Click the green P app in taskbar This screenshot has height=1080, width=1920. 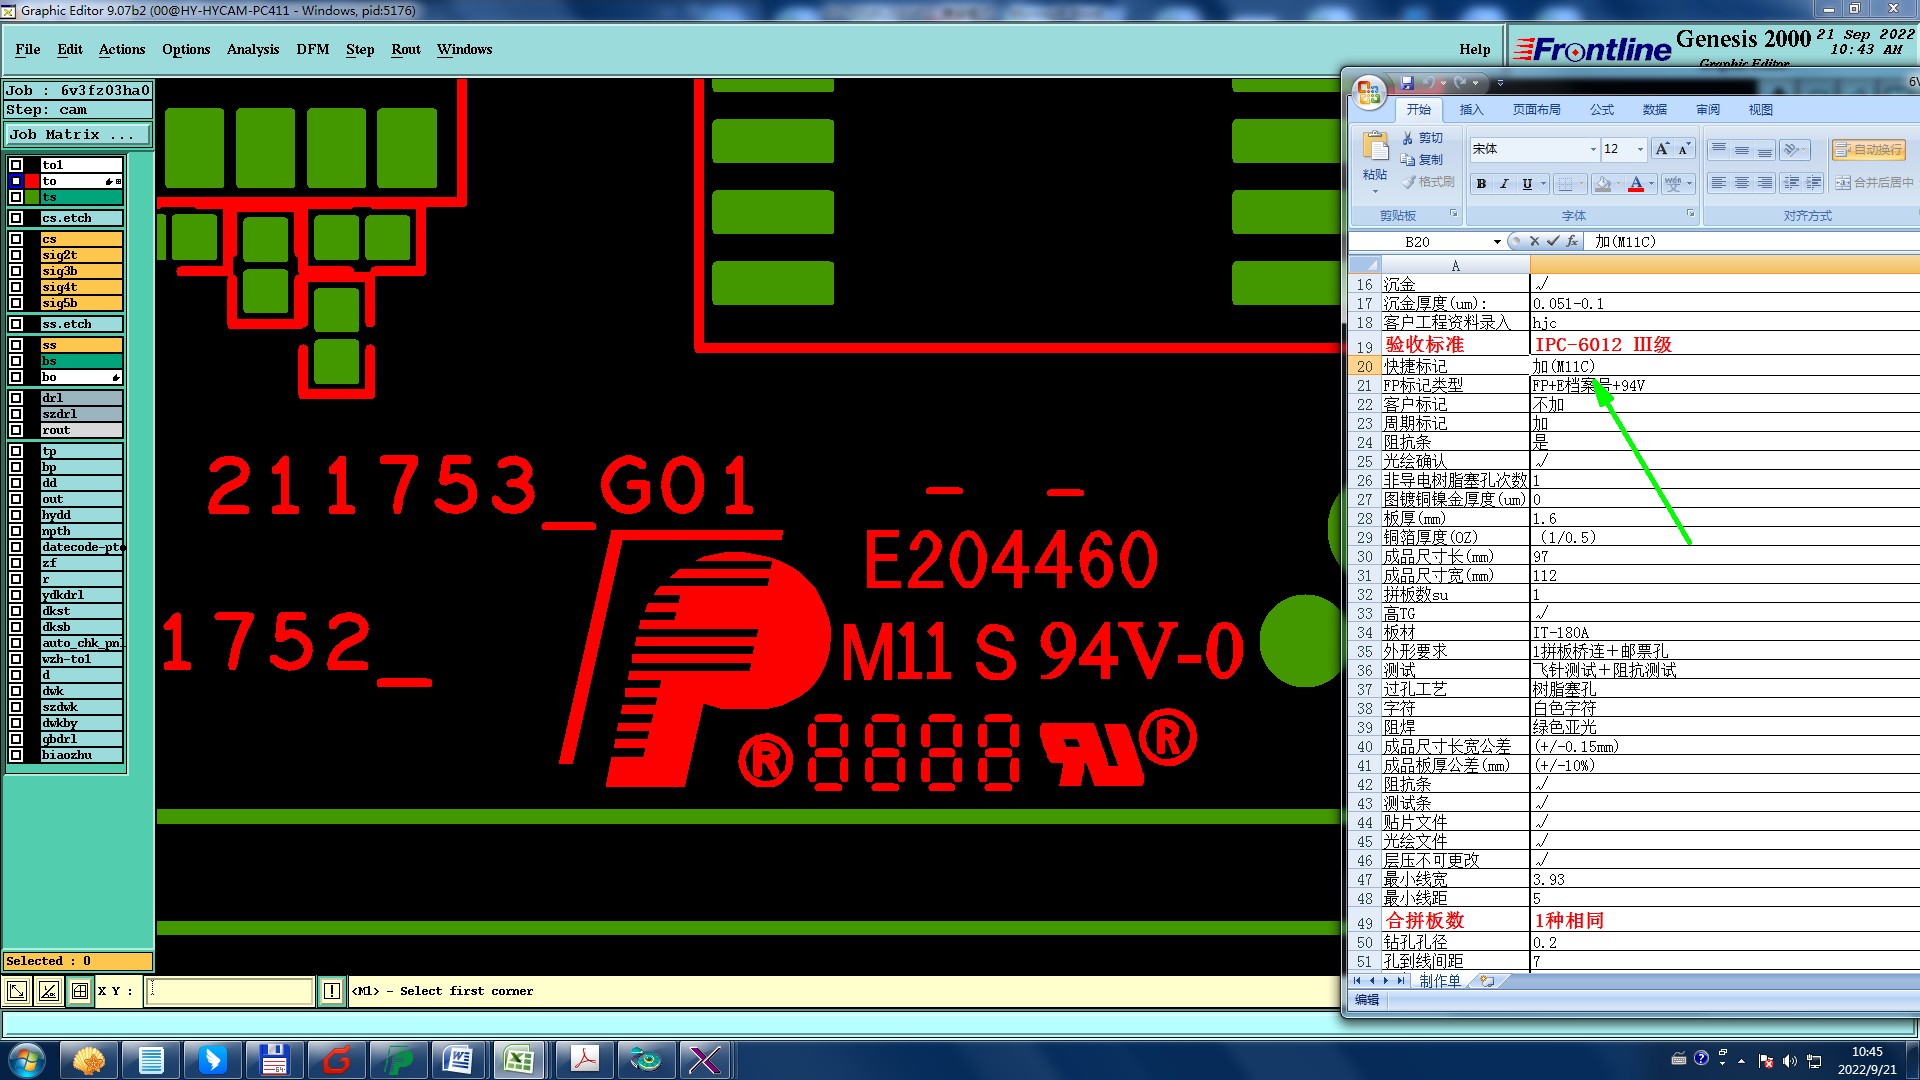[398, 1060]
